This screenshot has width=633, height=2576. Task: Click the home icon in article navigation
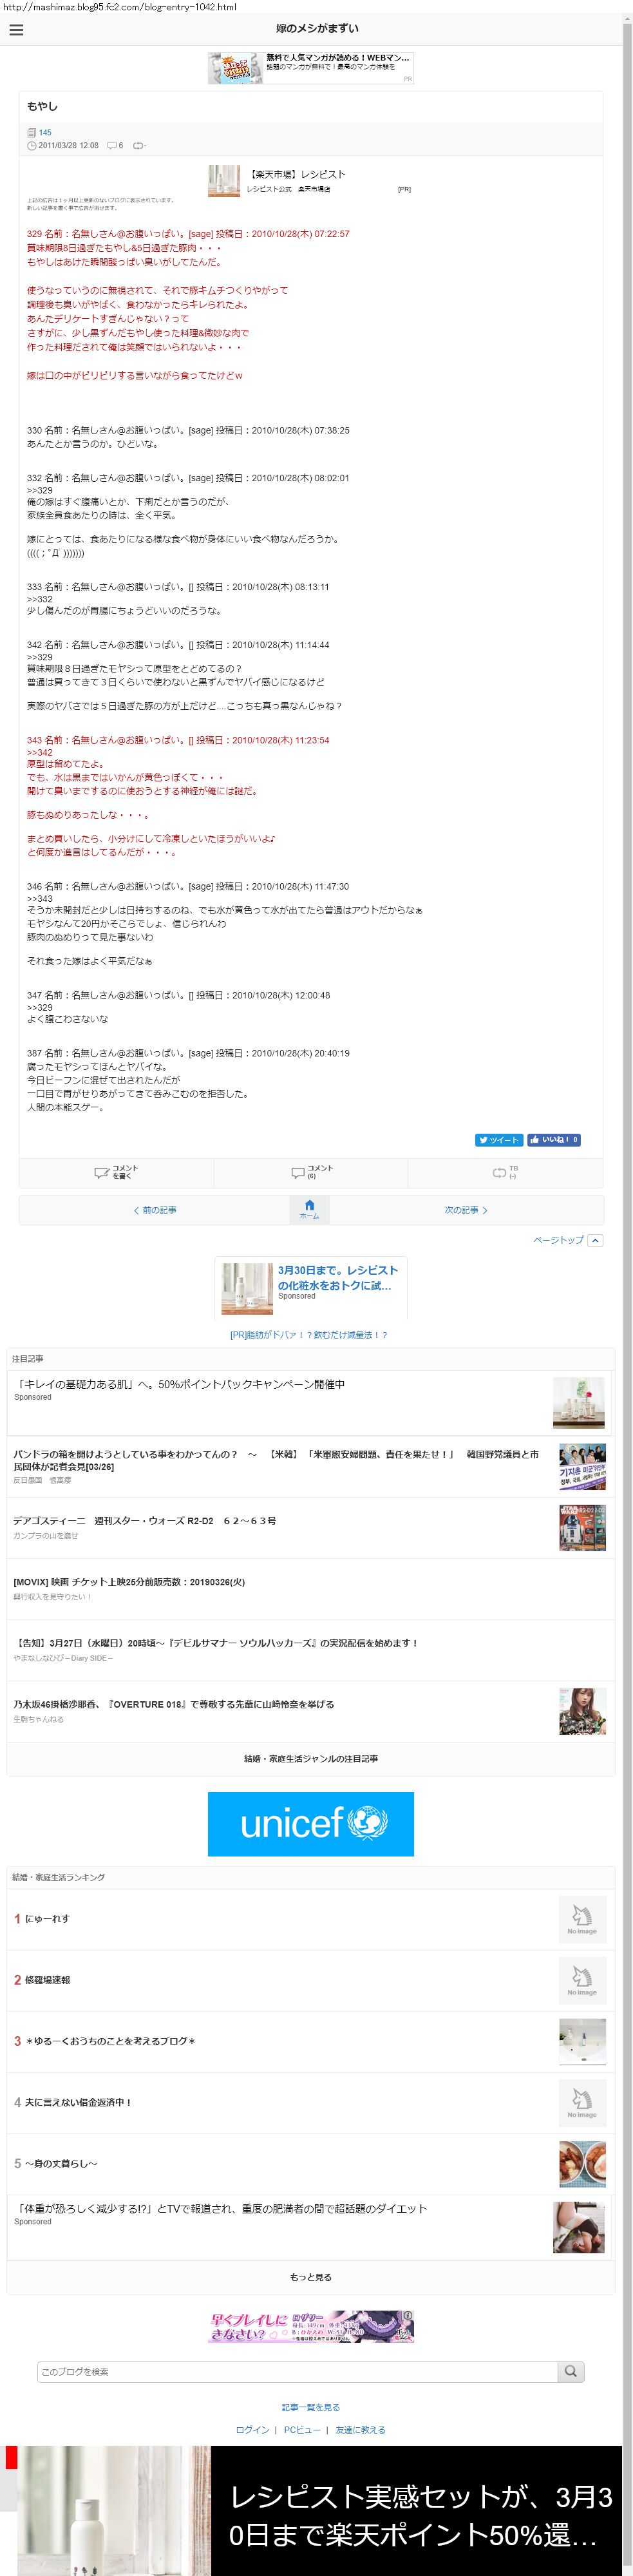310,1208
